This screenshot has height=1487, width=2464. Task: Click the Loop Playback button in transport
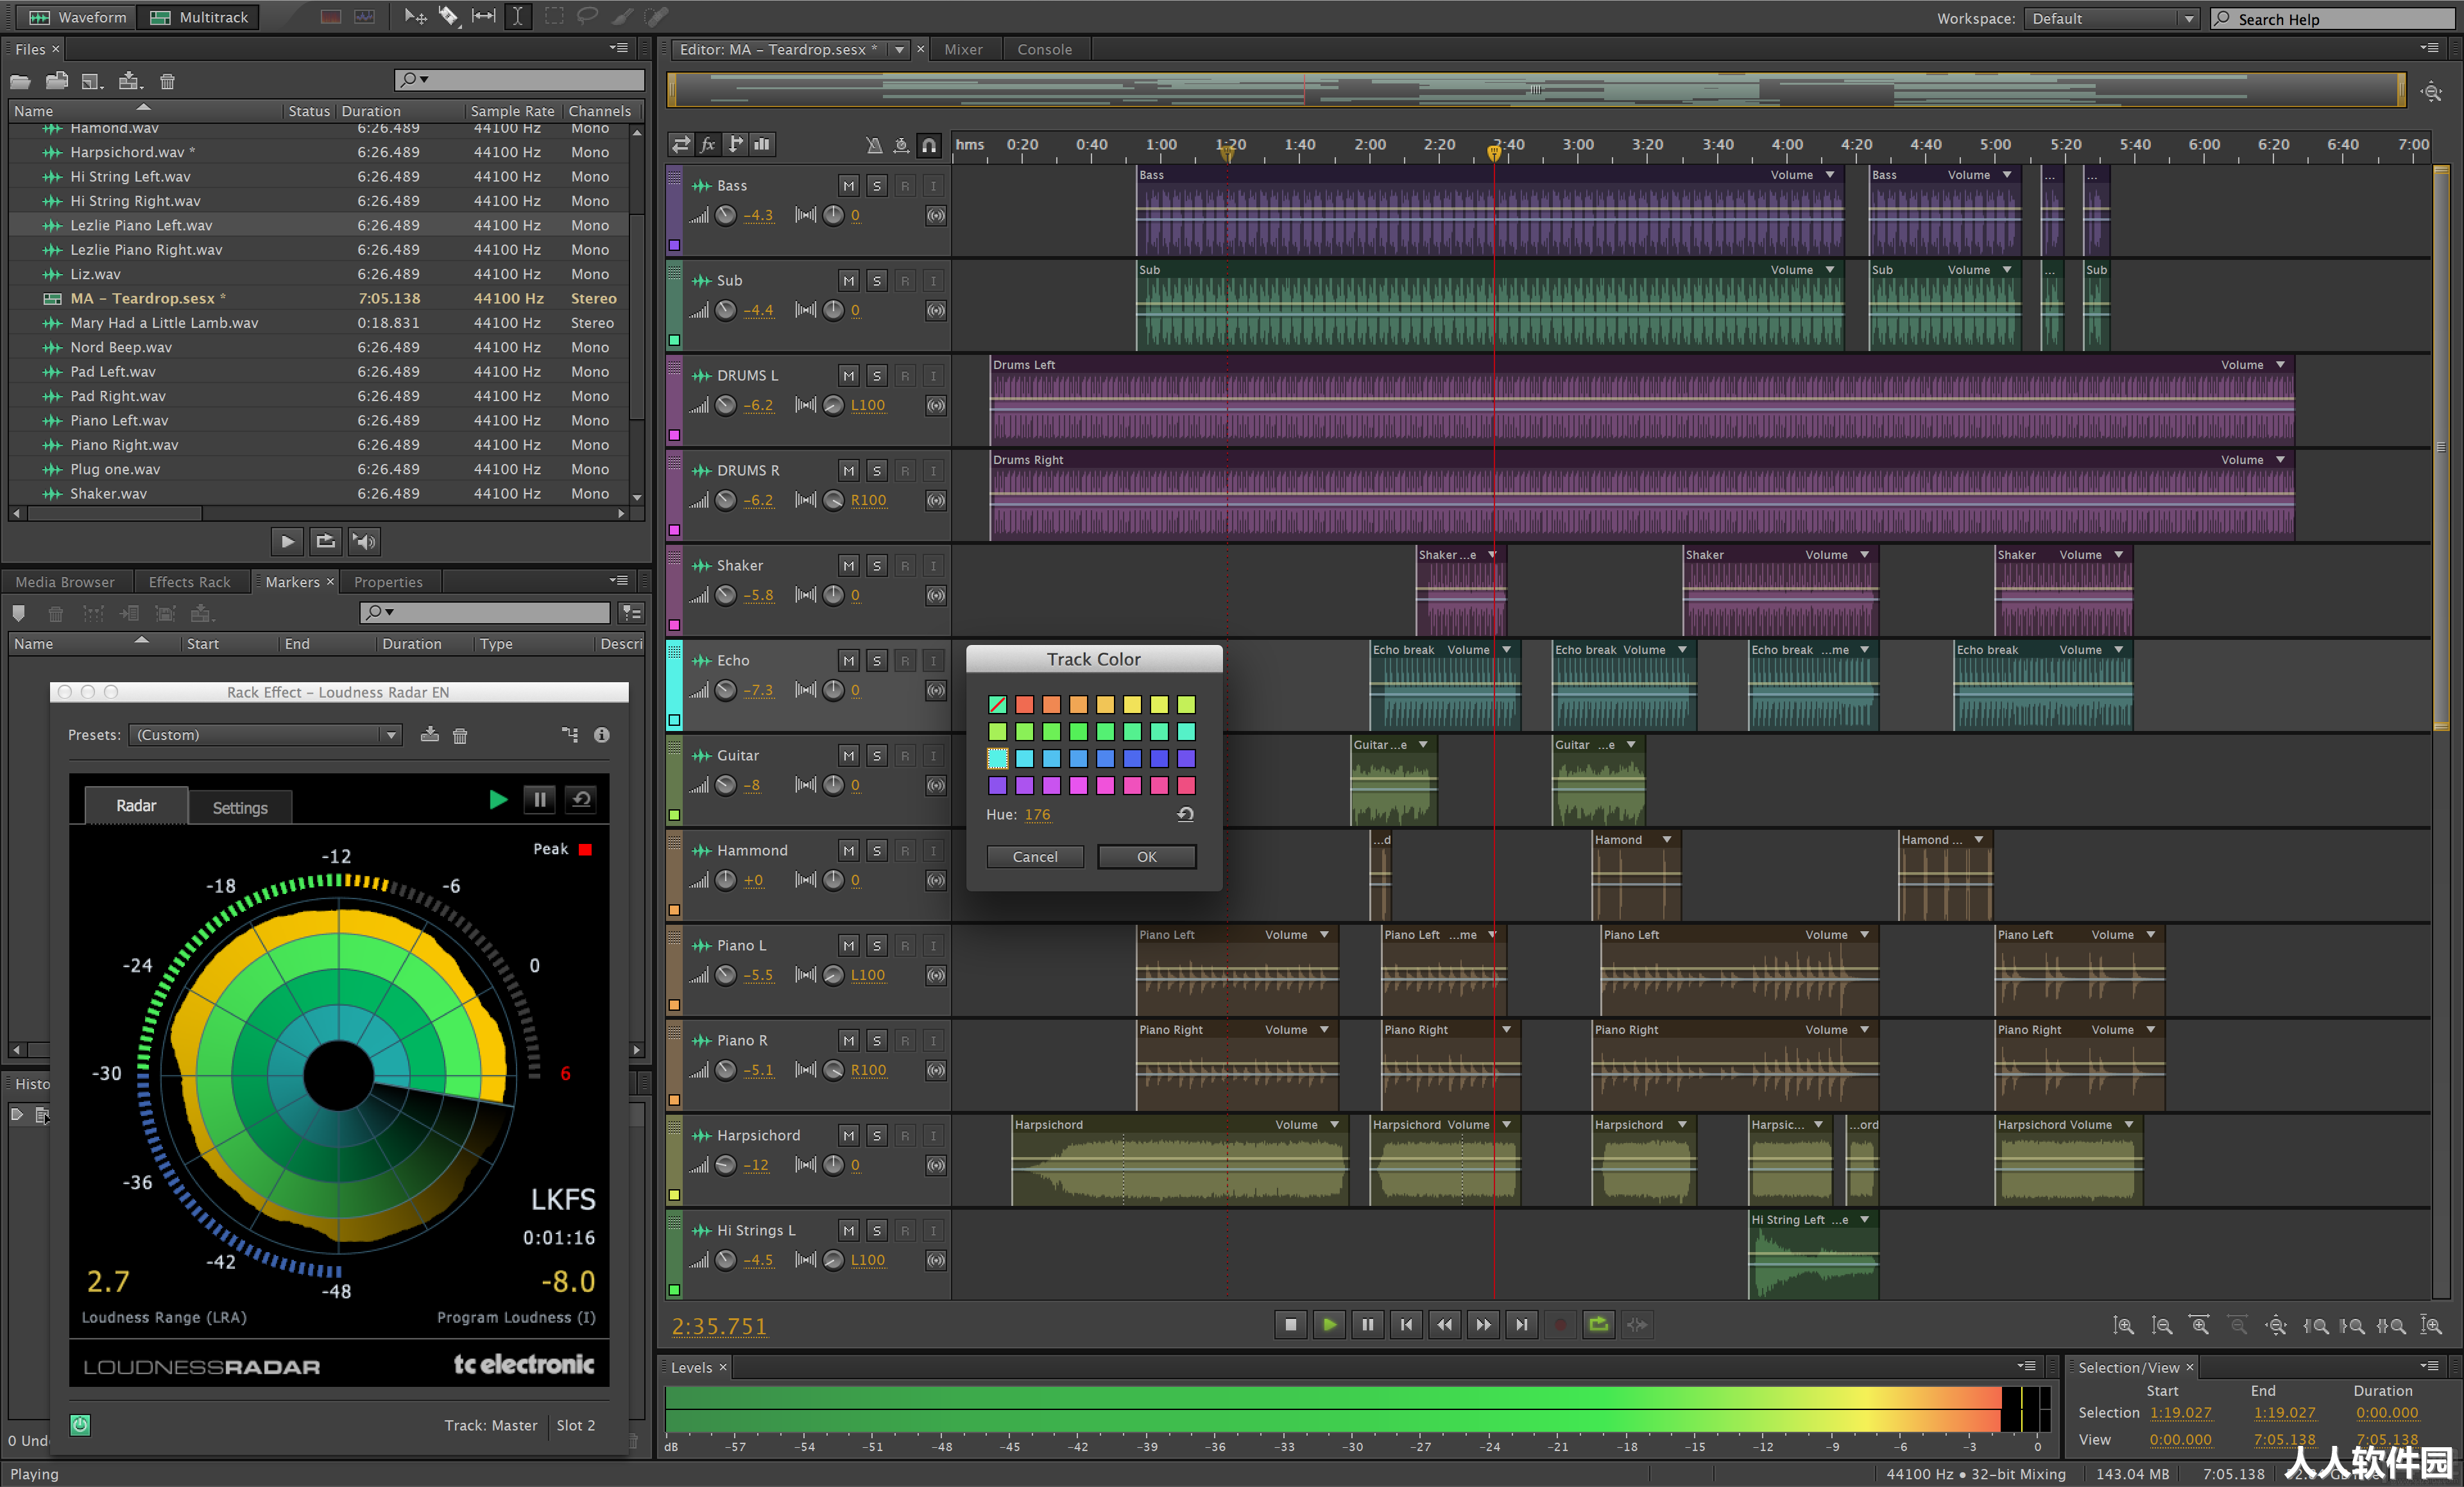pos(1598,1325)
